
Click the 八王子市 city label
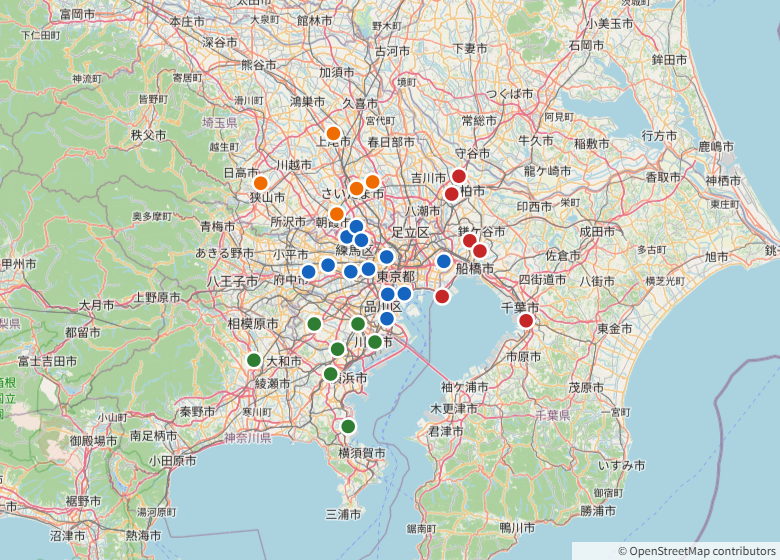point(232,281)
